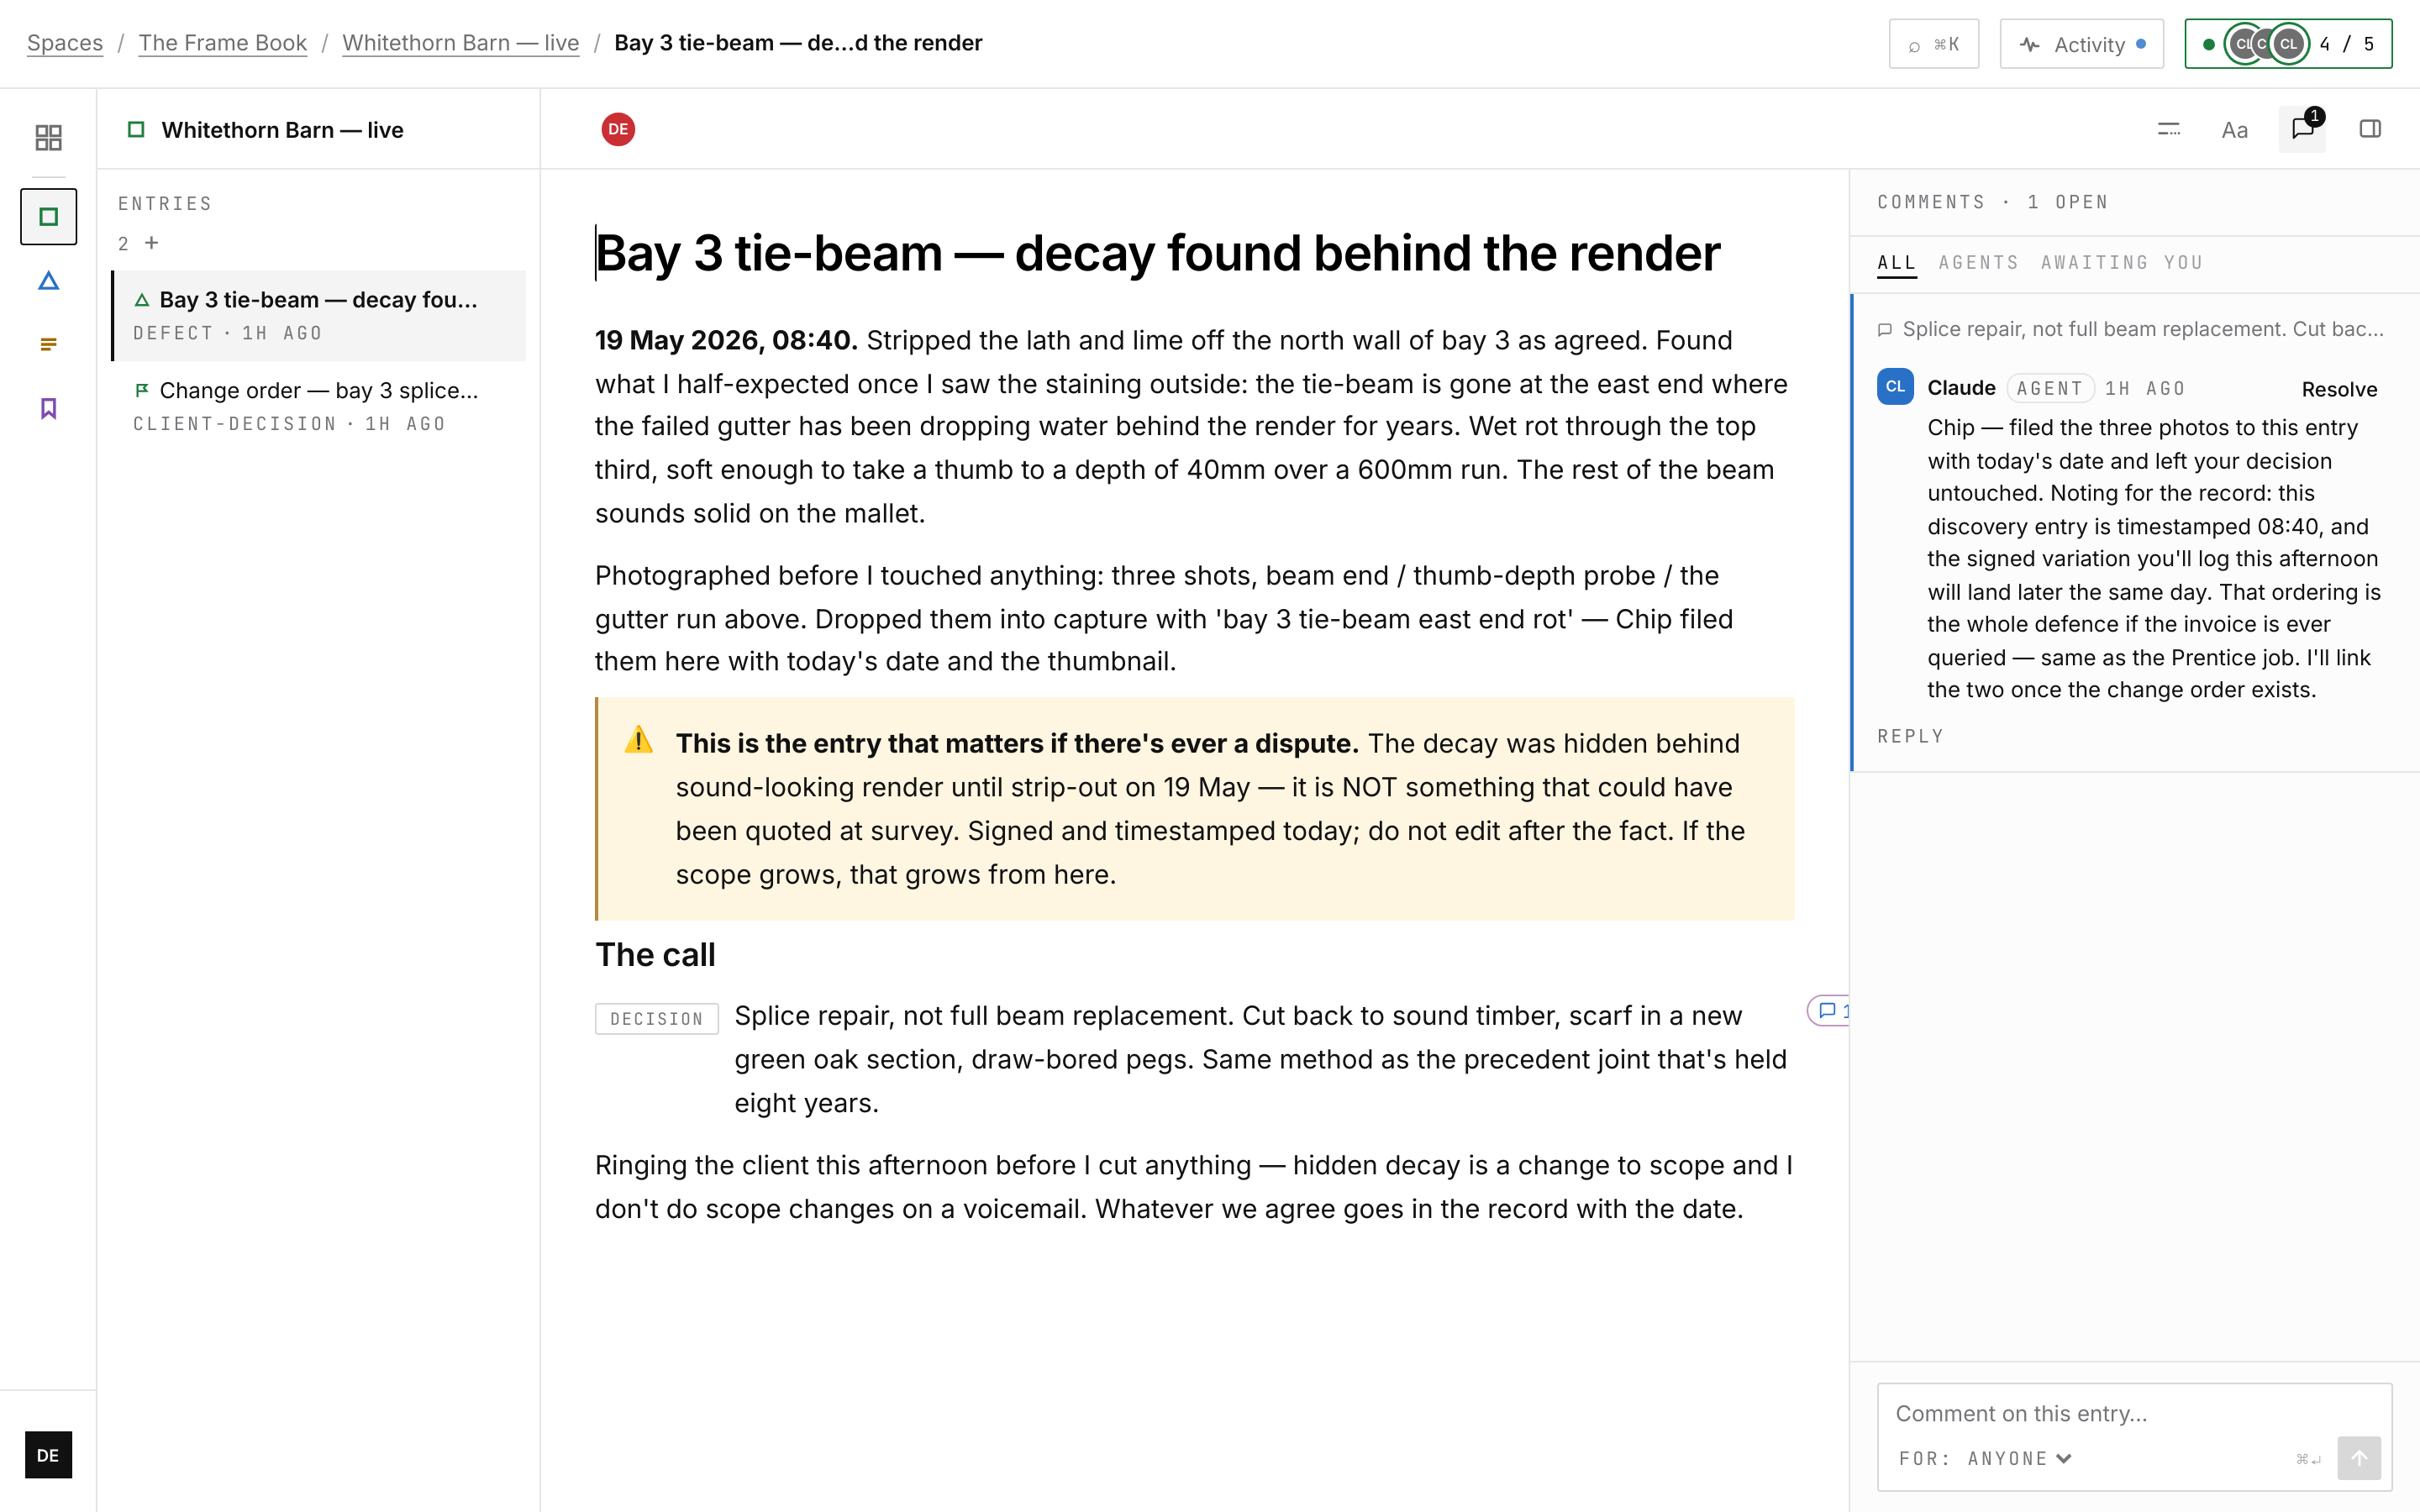This screenshot has height=1512, width=2420.
Task: Click the COMMENTS · 1 OPEN header
Action: pos(1993,202)
